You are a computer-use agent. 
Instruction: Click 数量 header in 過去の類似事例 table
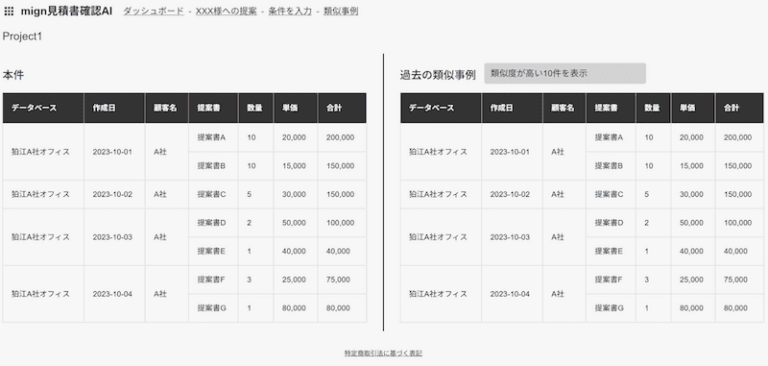point(652,108)
